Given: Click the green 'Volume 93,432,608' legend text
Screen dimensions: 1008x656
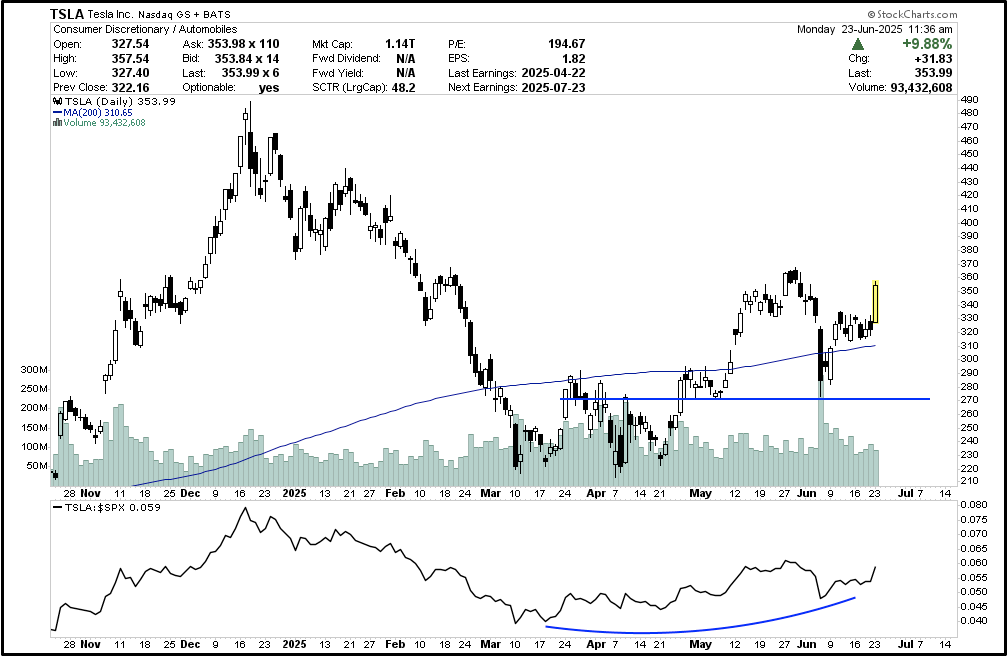Looking at the screenshot, I should click(104, 123).
